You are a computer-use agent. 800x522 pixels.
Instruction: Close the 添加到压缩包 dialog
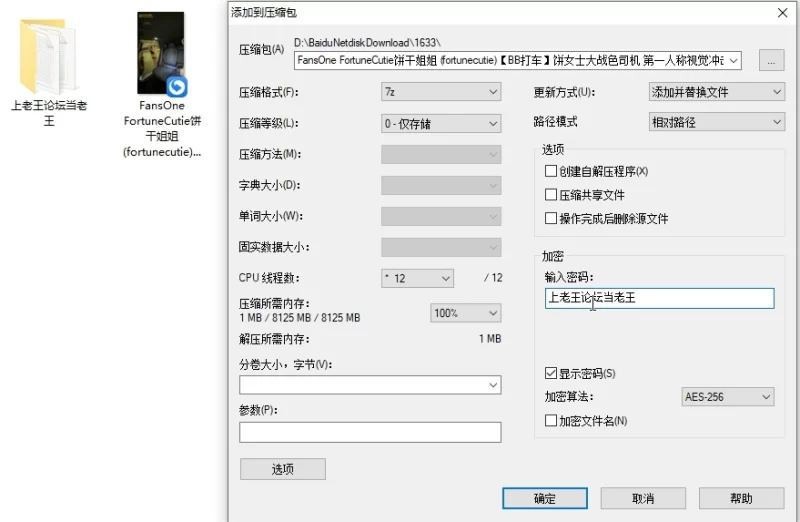pos(783,13)
